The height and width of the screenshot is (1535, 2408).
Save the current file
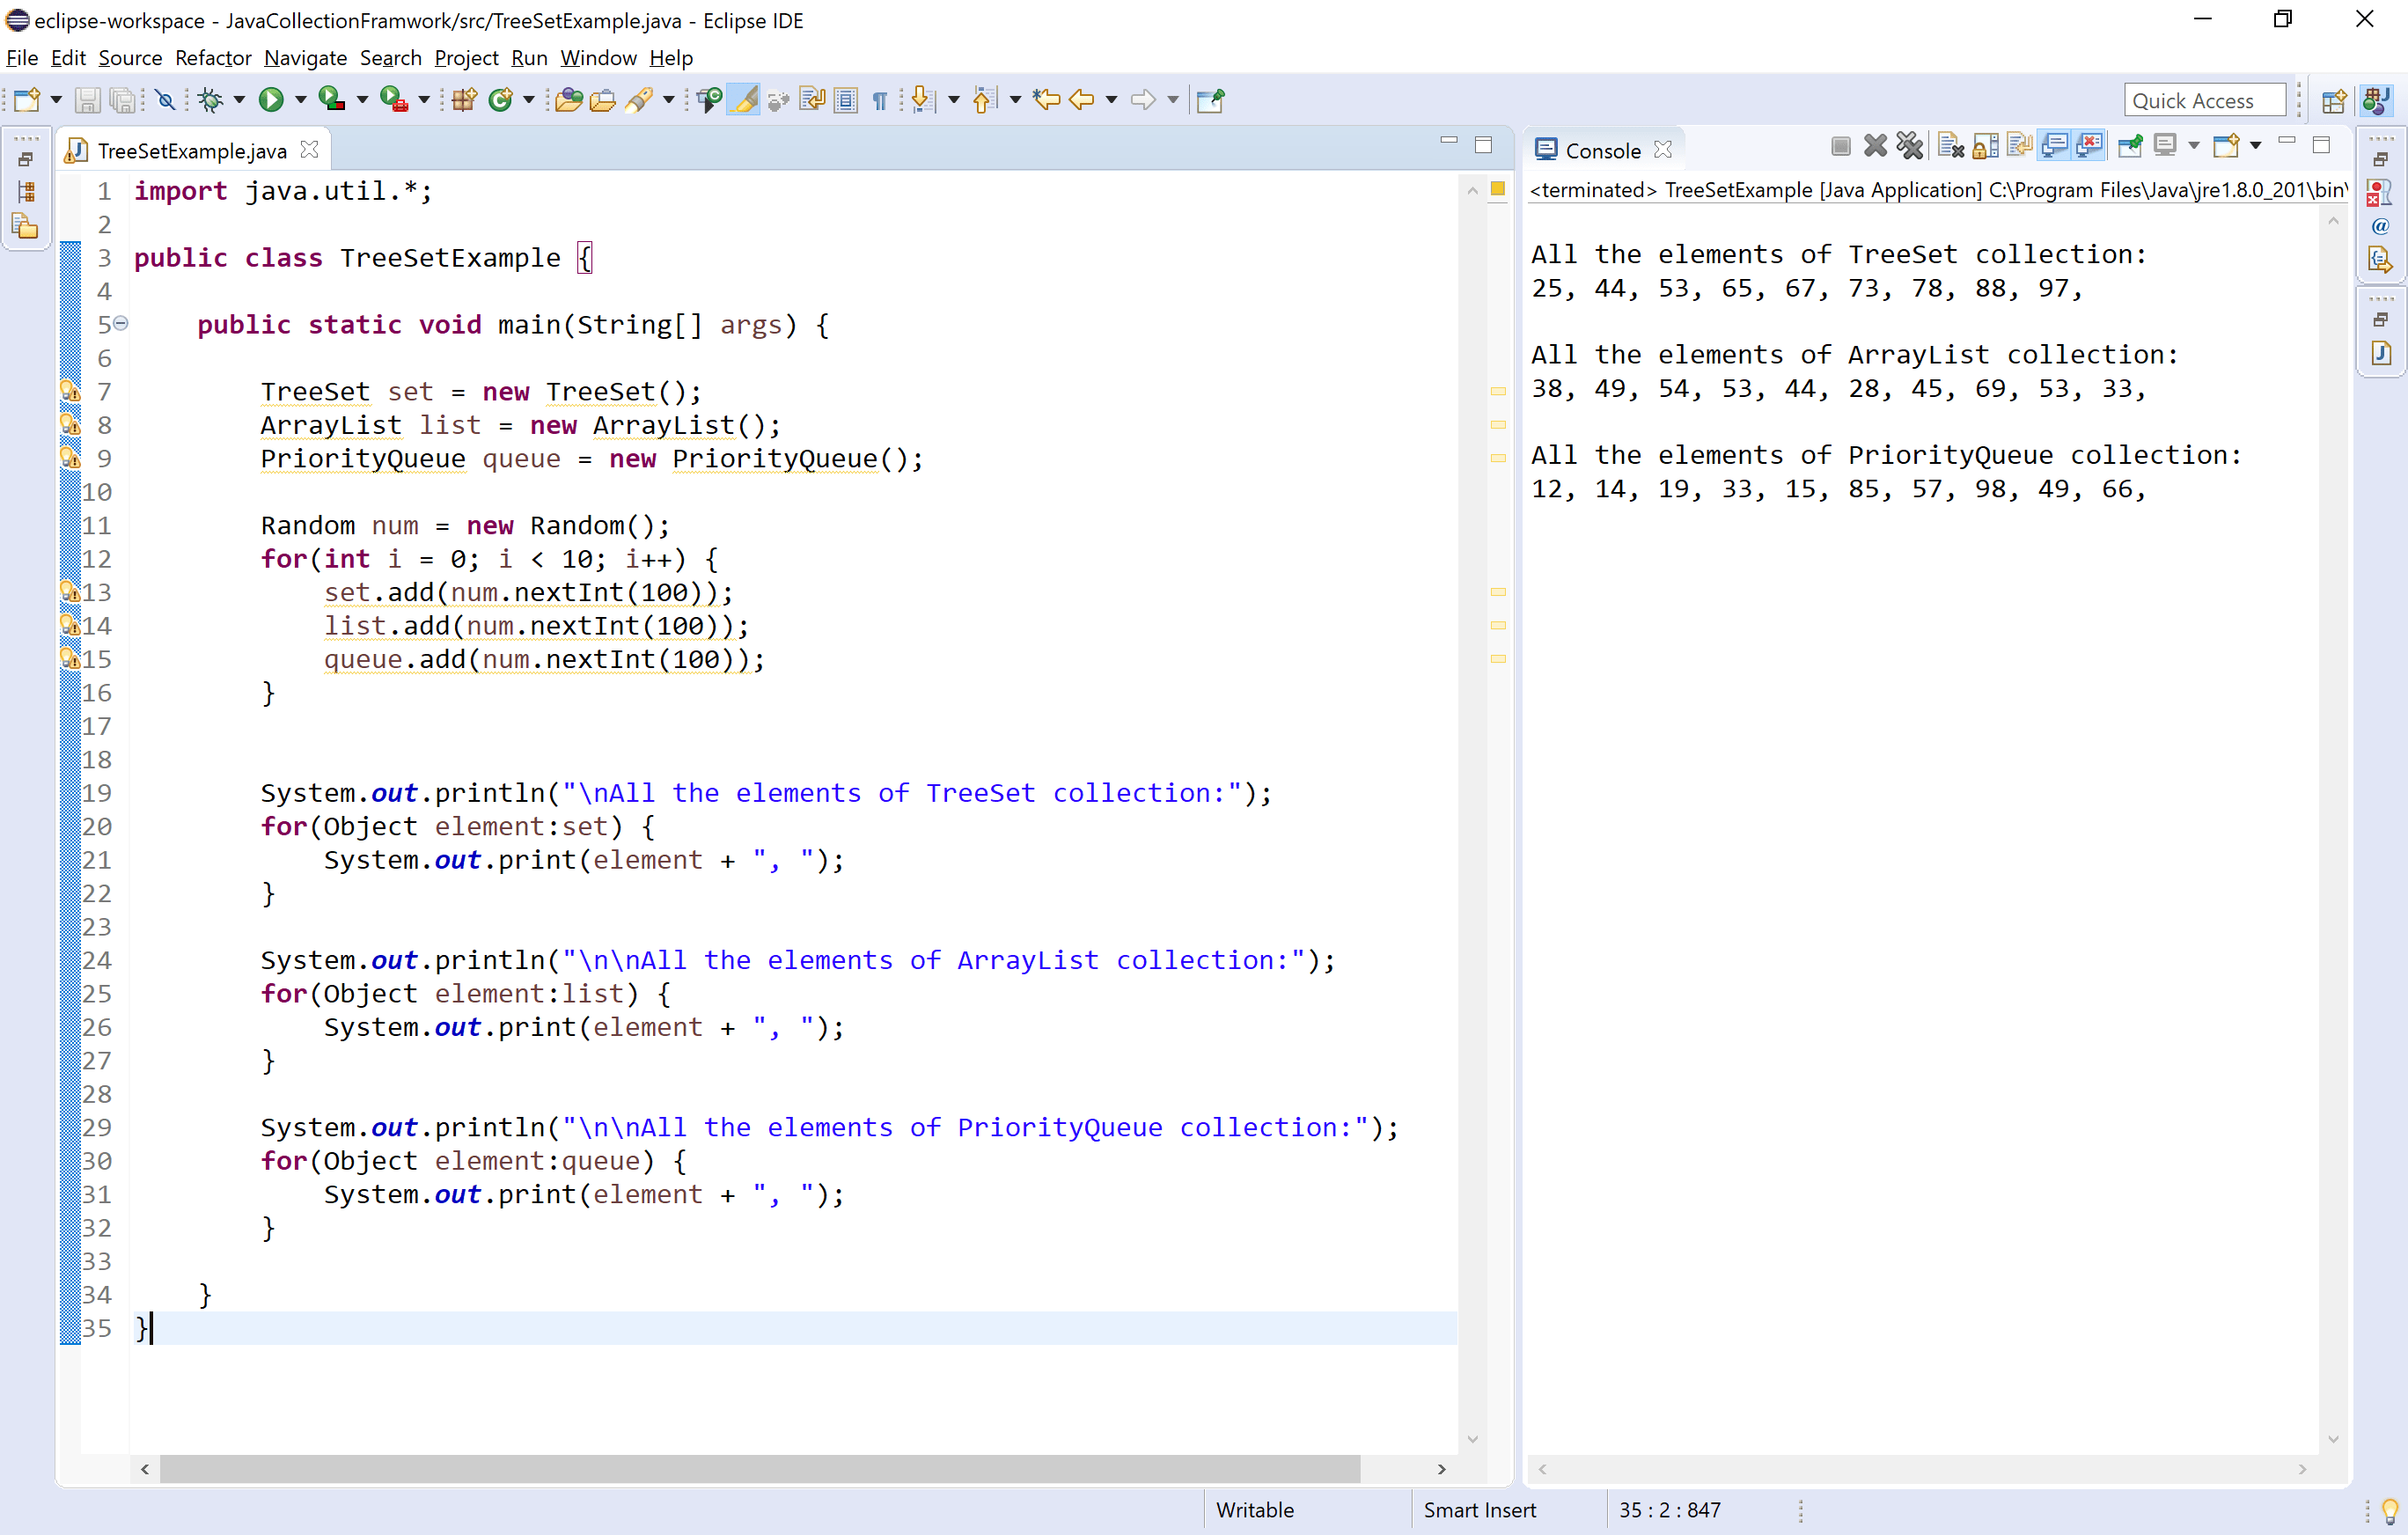(x=88, y=100)
